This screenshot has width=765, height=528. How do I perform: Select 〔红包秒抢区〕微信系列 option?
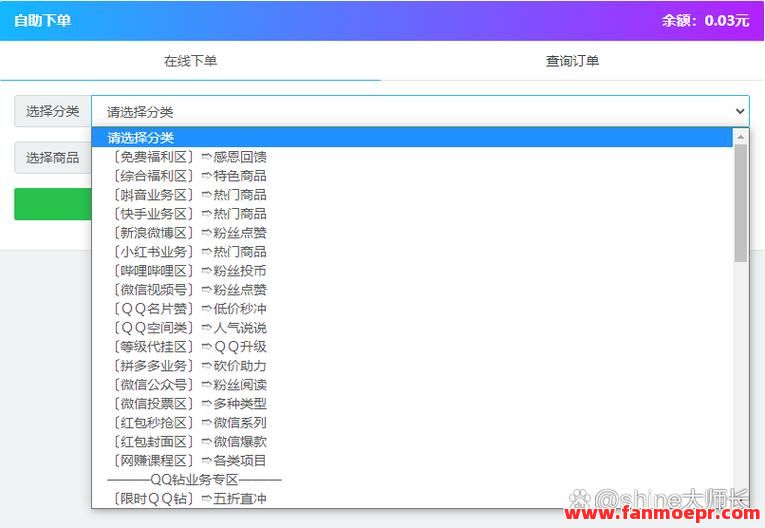coord(412,423)
